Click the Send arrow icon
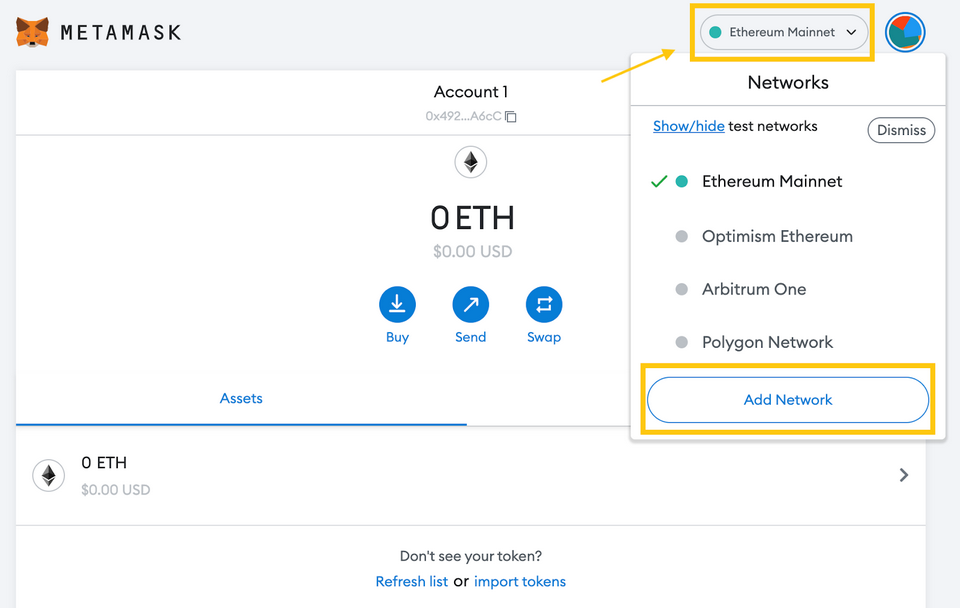The height and width of the screenshot is (608, 960). pos(470,304)
